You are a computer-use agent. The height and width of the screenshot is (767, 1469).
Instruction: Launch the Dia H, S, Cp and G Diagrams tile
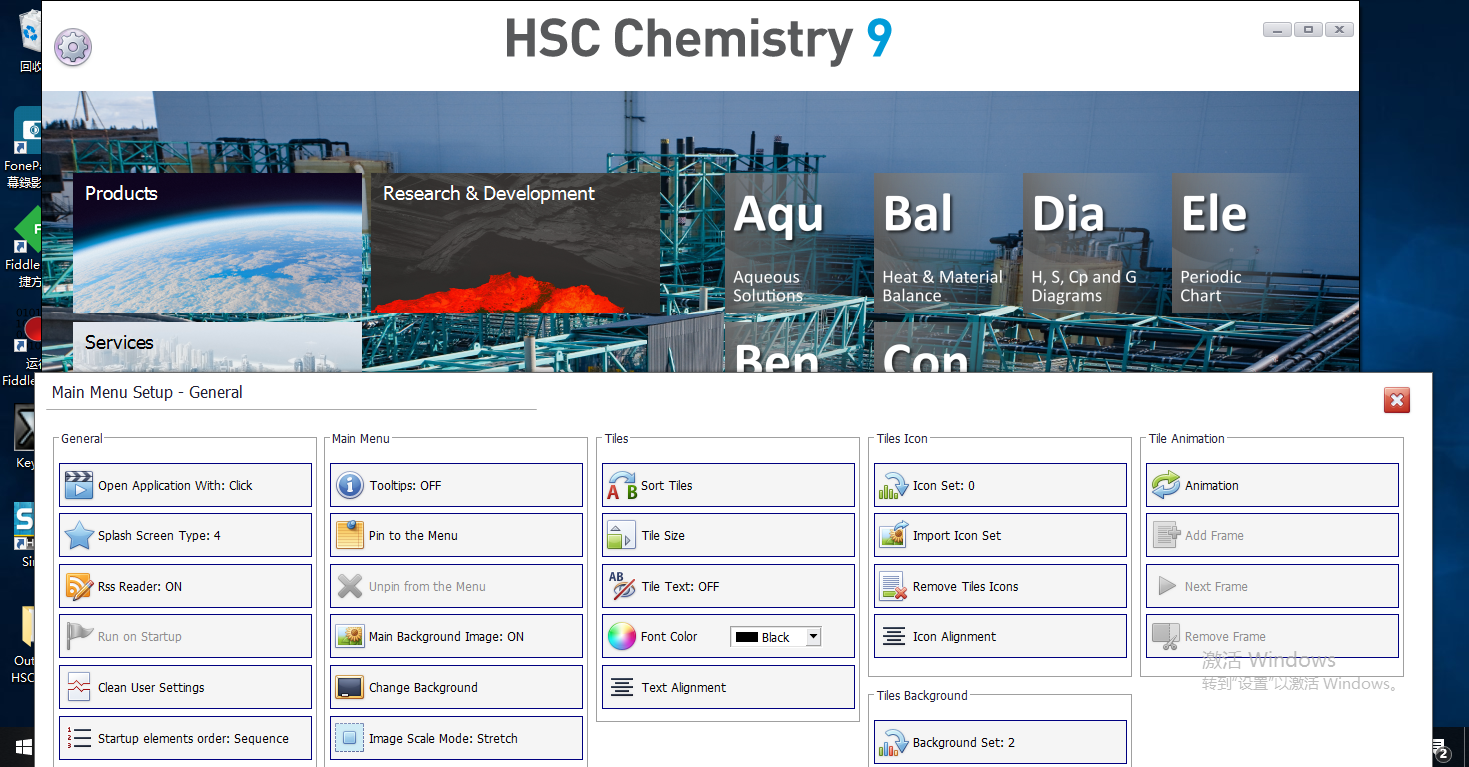(1093, 244)
